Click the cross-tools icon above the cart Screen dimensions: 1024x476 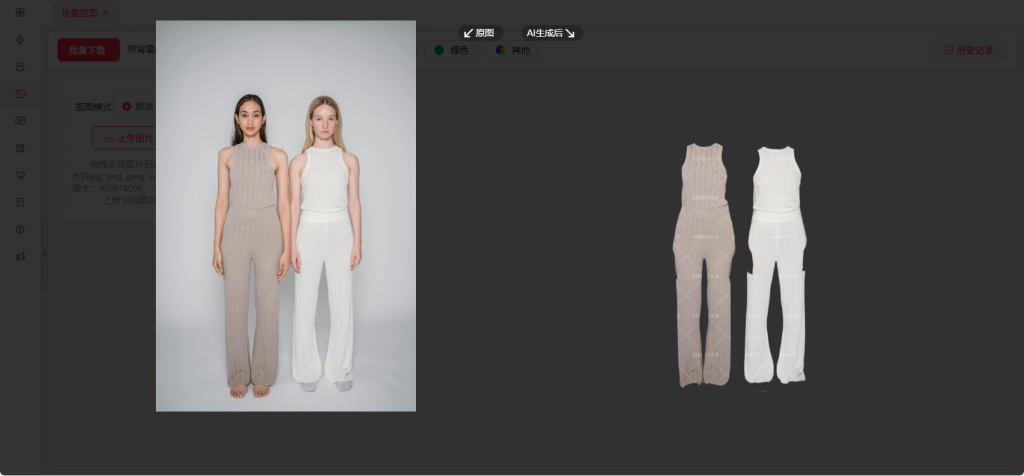(20, 148)
